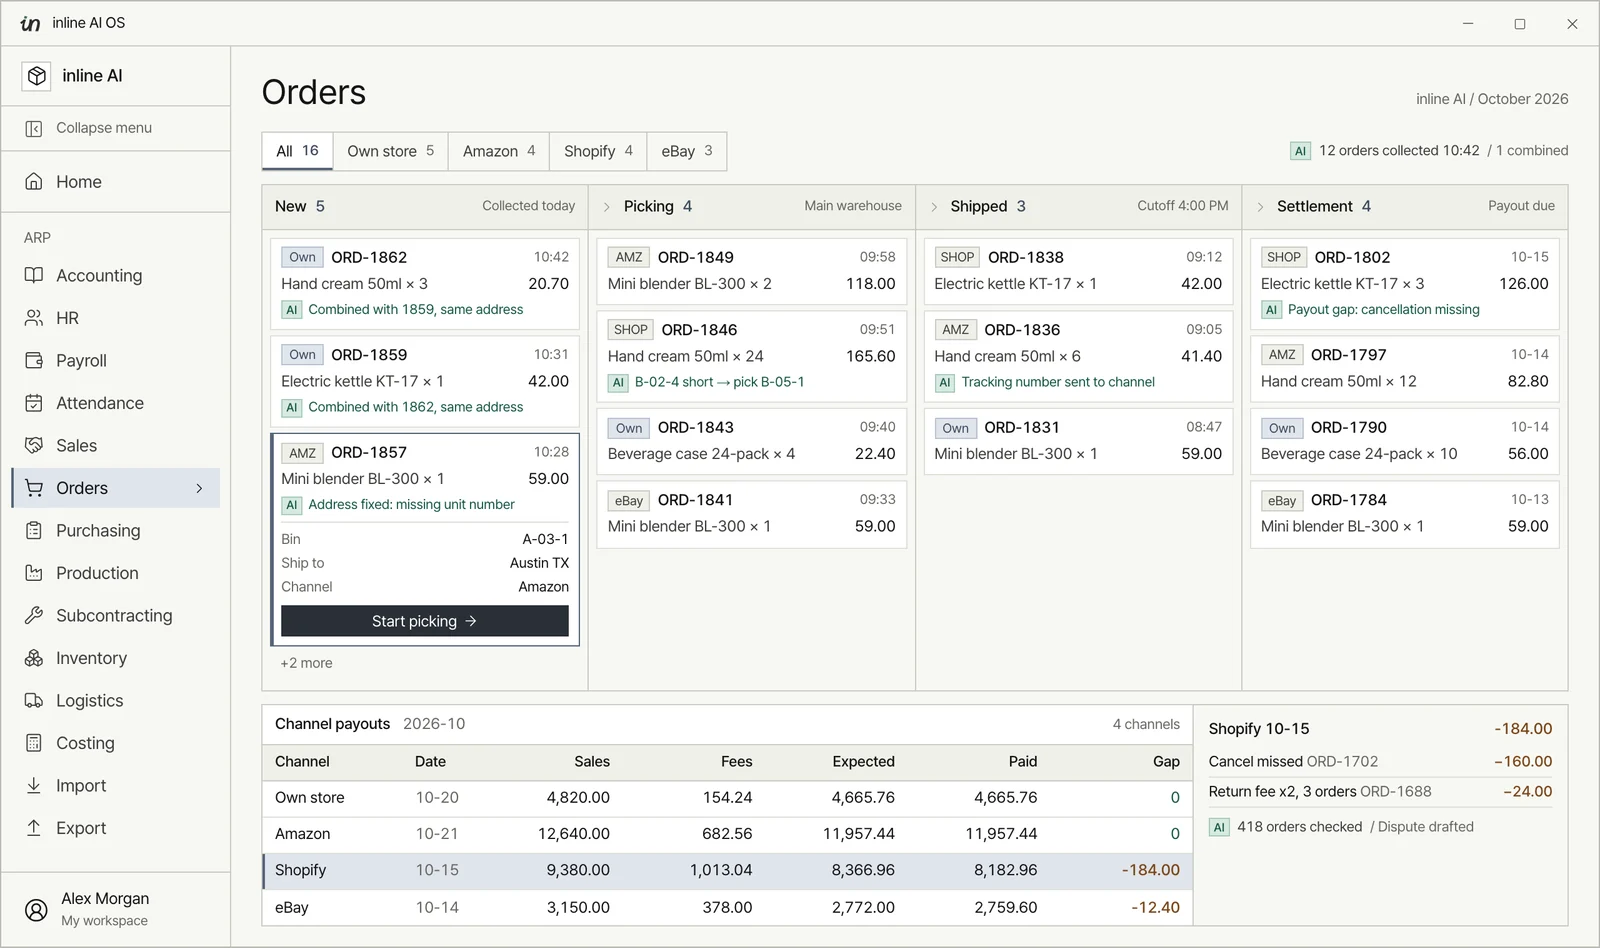Click the Inventory boxes icon
Viewport: 1600px width, 948px height.
[34, 658]
